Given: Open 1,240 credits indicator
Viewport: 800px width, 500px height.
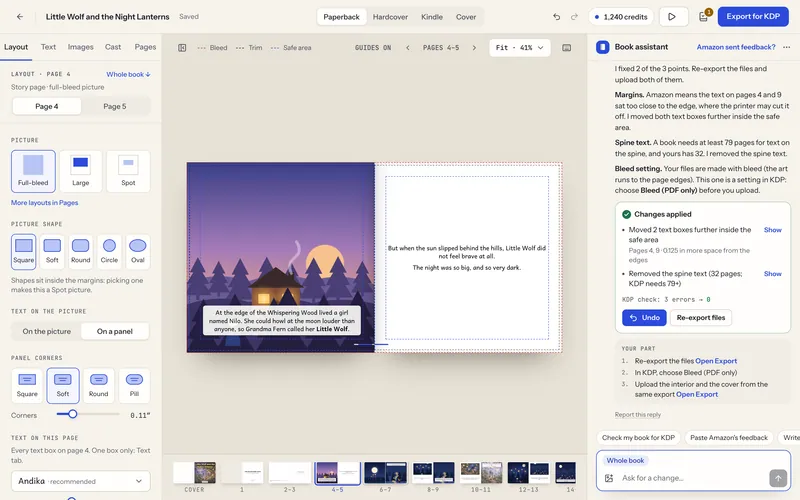Looking at the screenshot, I should [x=621, y=17].
